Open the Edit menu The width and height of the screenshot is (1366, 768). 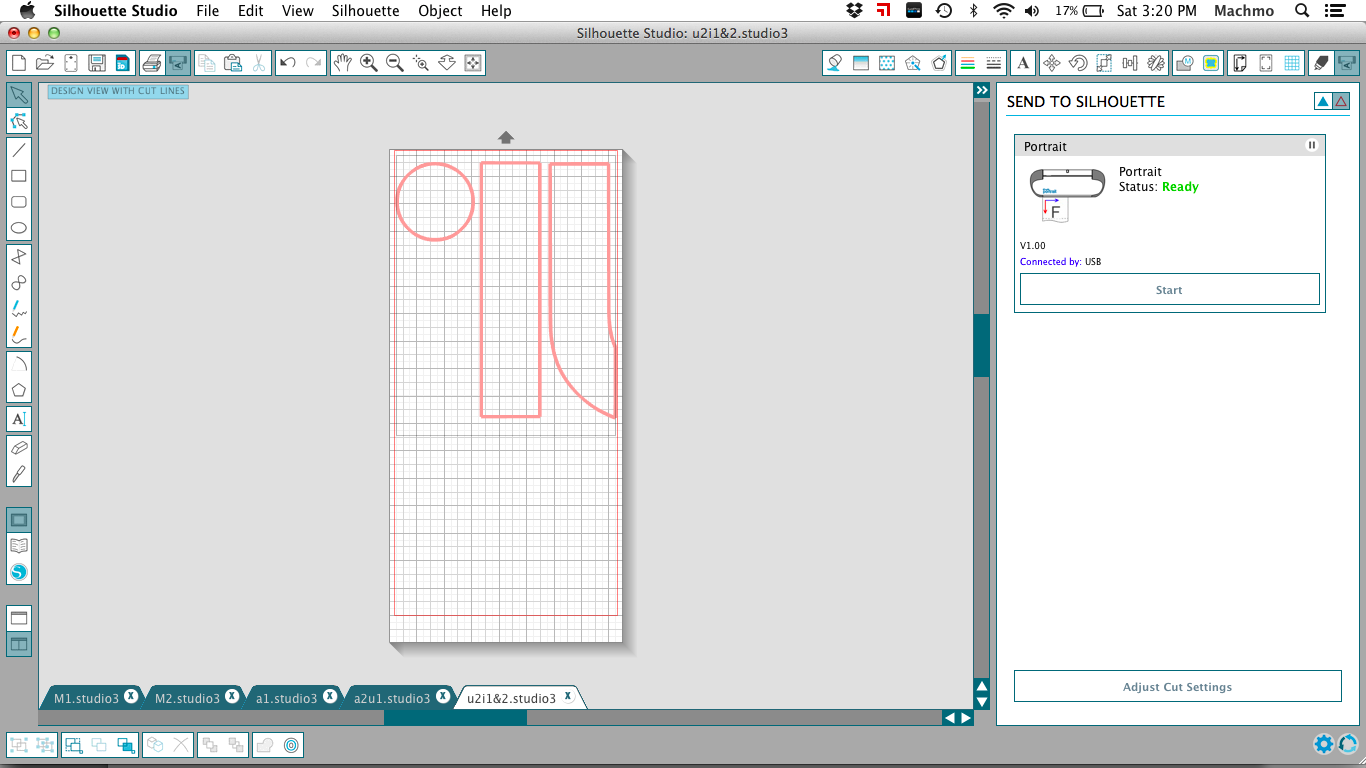tap(251, 11)
